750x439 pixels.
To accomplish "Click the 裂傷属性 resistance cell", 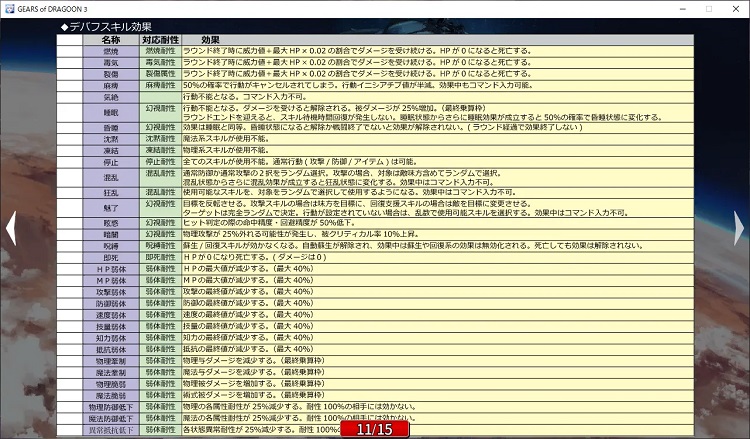I will tap(160, 74).
